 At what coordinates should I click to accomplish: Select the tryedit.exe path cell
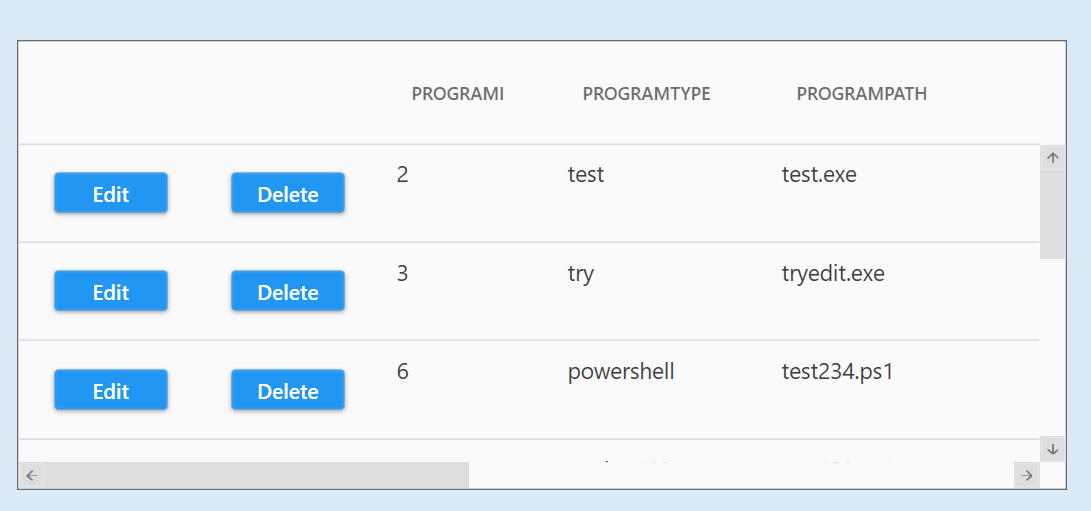pos(833,273)
